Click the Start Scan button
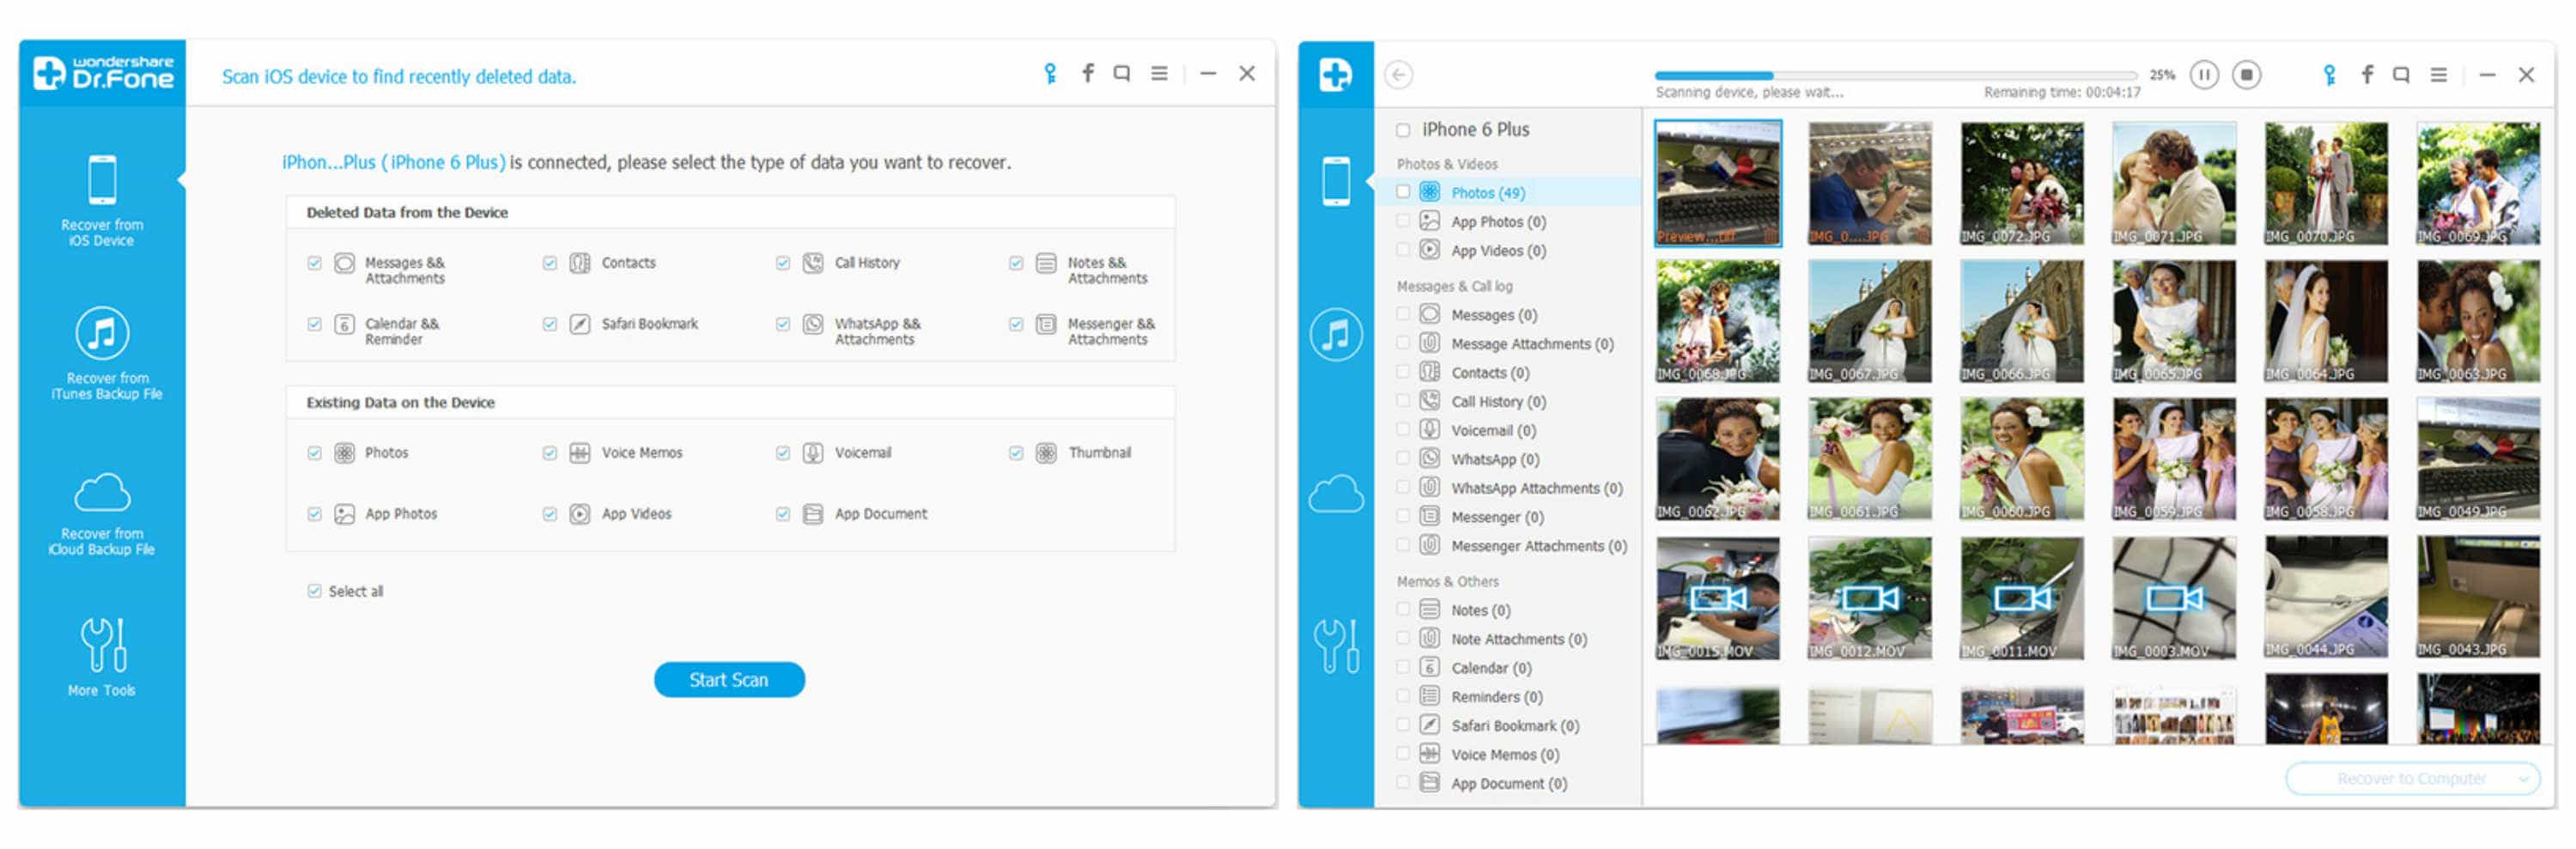The height and width of the screenshot is (849, 2576). 728,680
